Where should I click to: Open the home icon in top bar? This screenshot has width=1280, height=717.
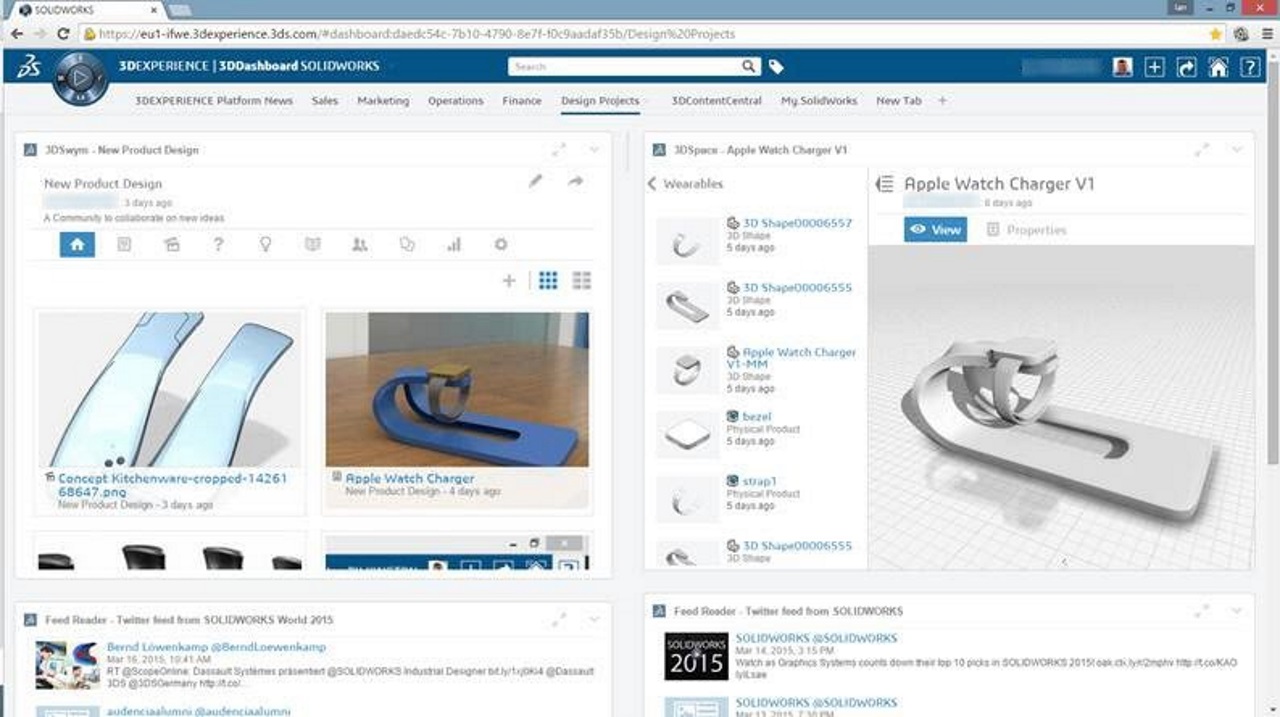pyautogui.click(x=1218, y=67)
